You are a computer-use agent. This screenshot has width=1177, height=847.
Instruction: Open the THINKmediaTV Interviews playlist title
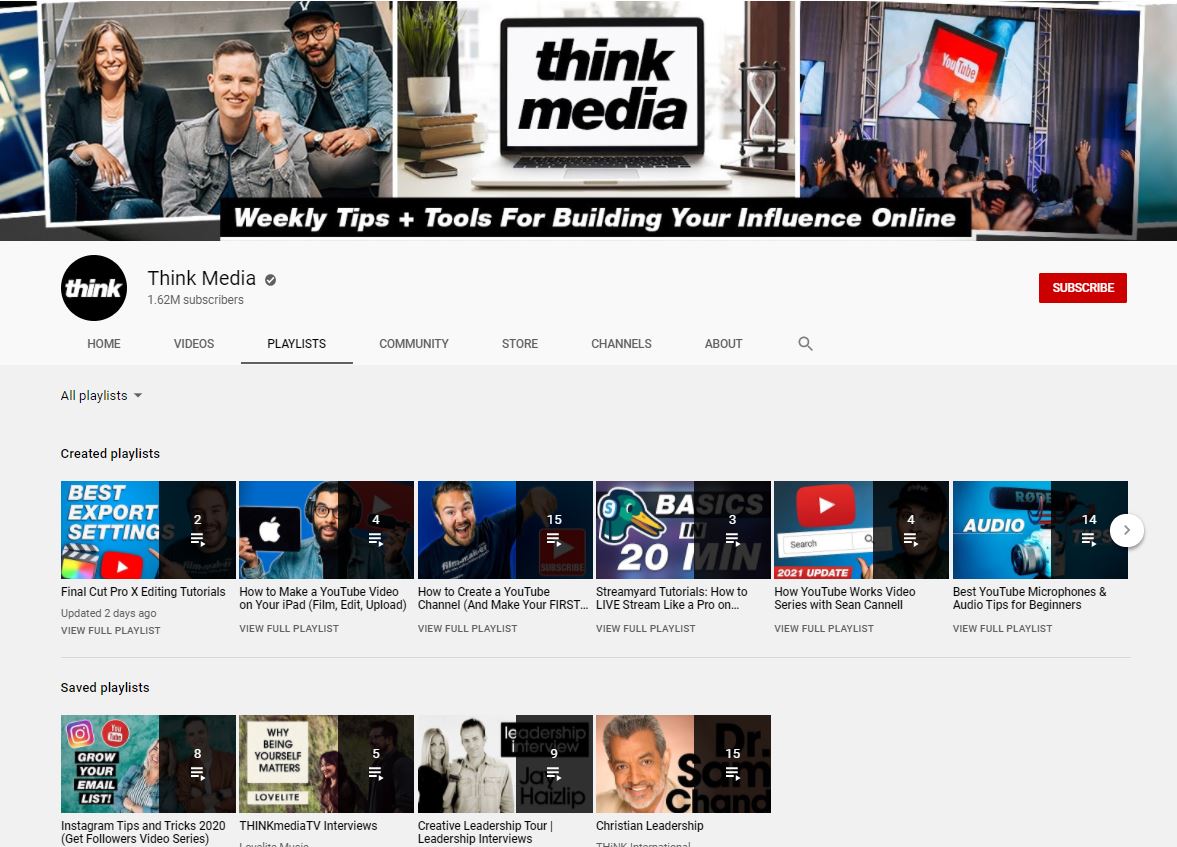(308, 825)
